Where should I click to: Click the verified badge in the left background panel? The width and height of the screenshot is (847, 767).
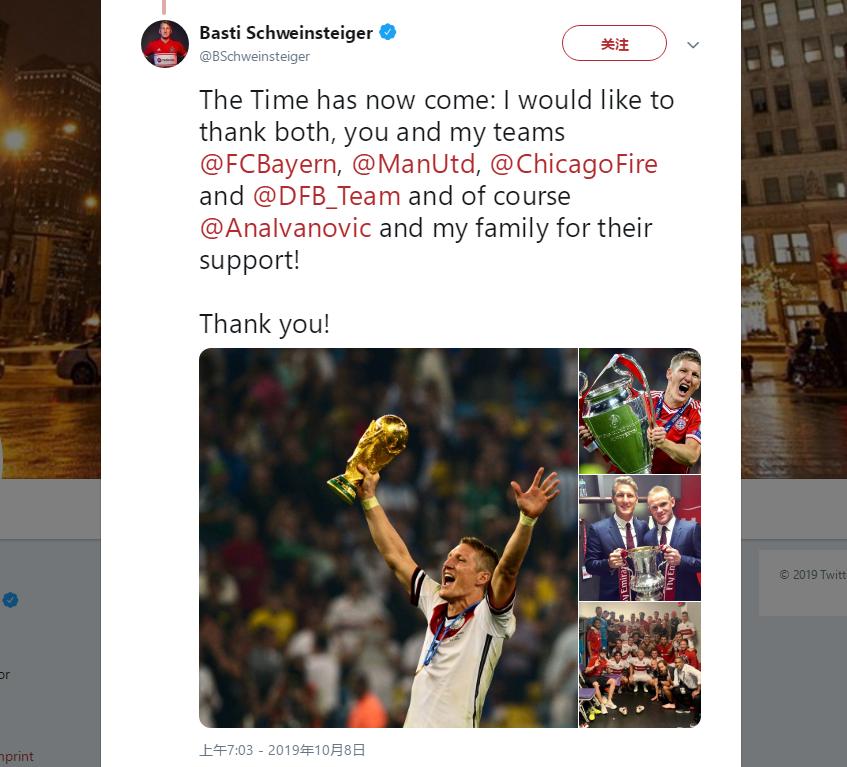10,601
